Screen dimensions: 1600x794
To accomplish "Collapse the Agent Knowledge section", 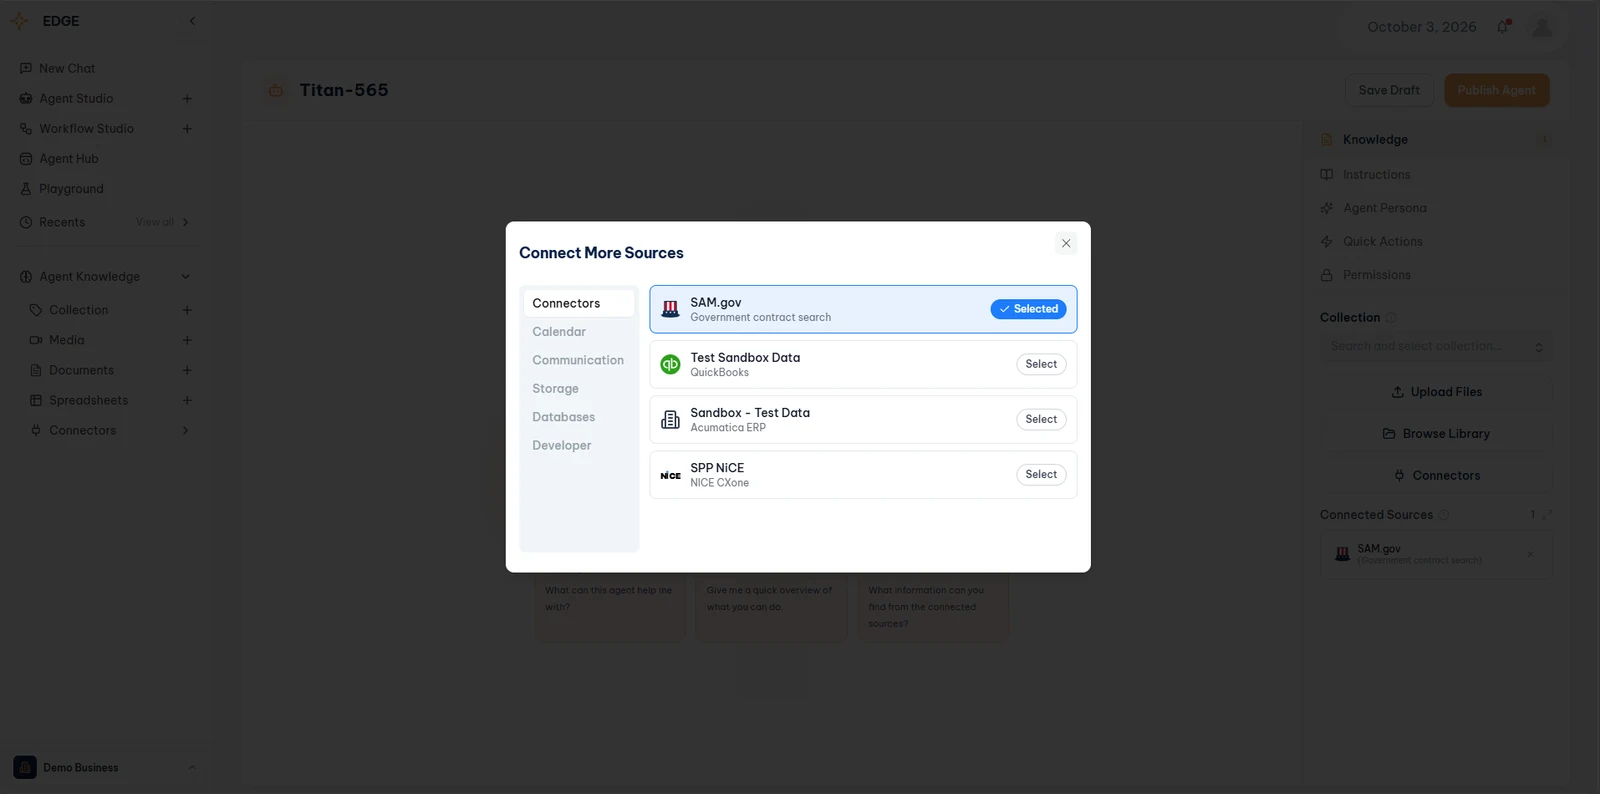I will point(185,277).
